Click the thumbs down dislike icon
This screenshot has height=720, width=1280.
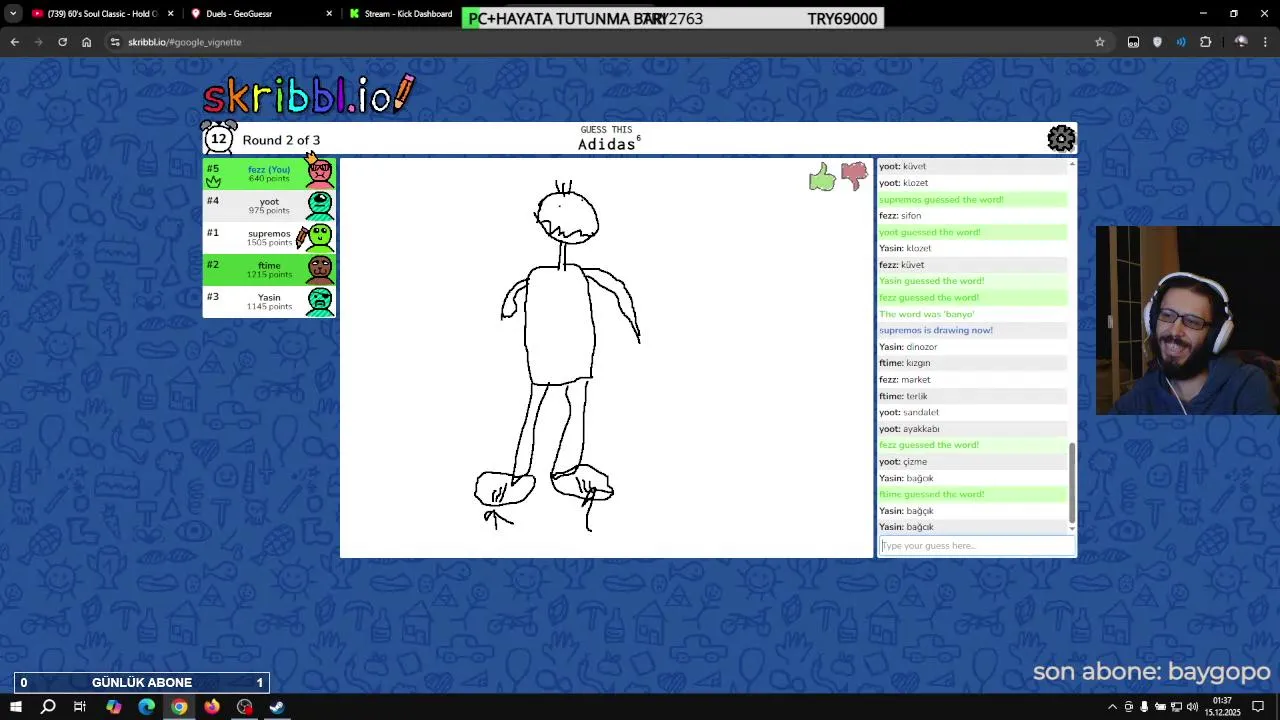[x=854, y=176]
